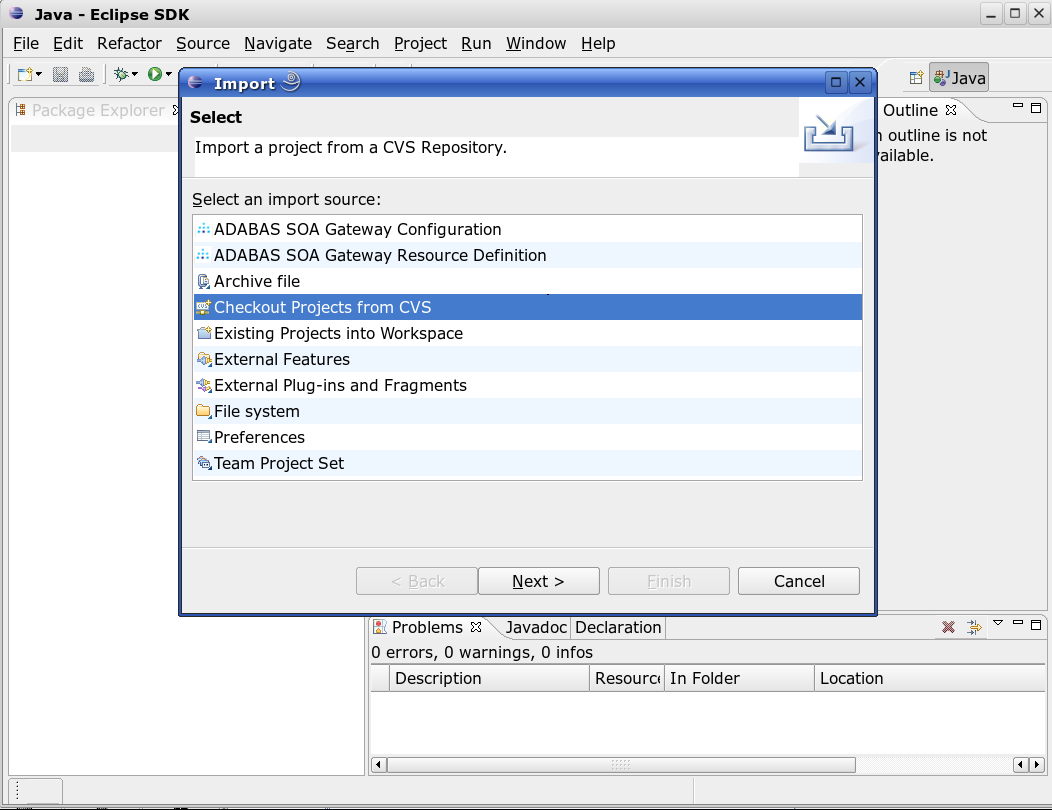Sort Problems by the Resource column header
Viewport: 1052px width, 810px height.
627,678
